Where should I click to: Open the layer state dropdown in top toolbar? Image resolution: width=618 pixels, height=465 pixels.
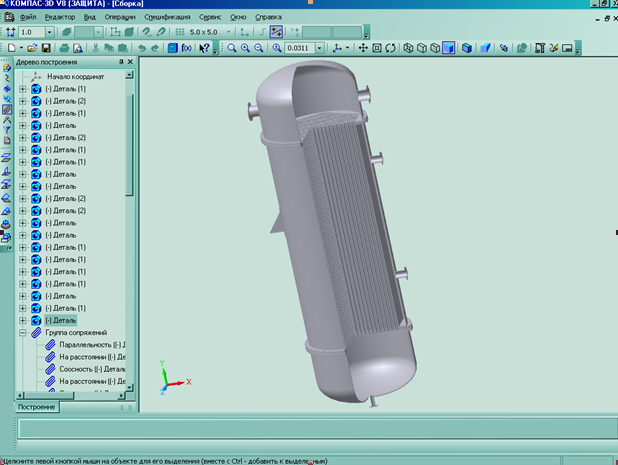pyautogui.click(x=99, y=32)
